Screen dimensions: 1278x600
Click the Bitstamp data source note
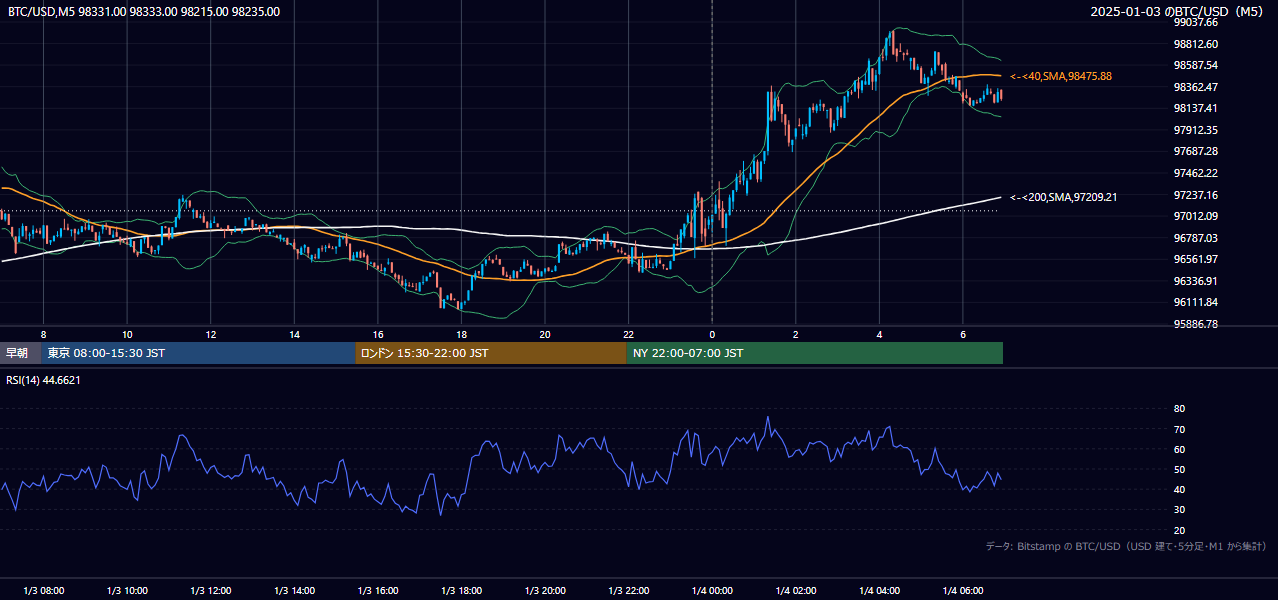(1126, 546)
